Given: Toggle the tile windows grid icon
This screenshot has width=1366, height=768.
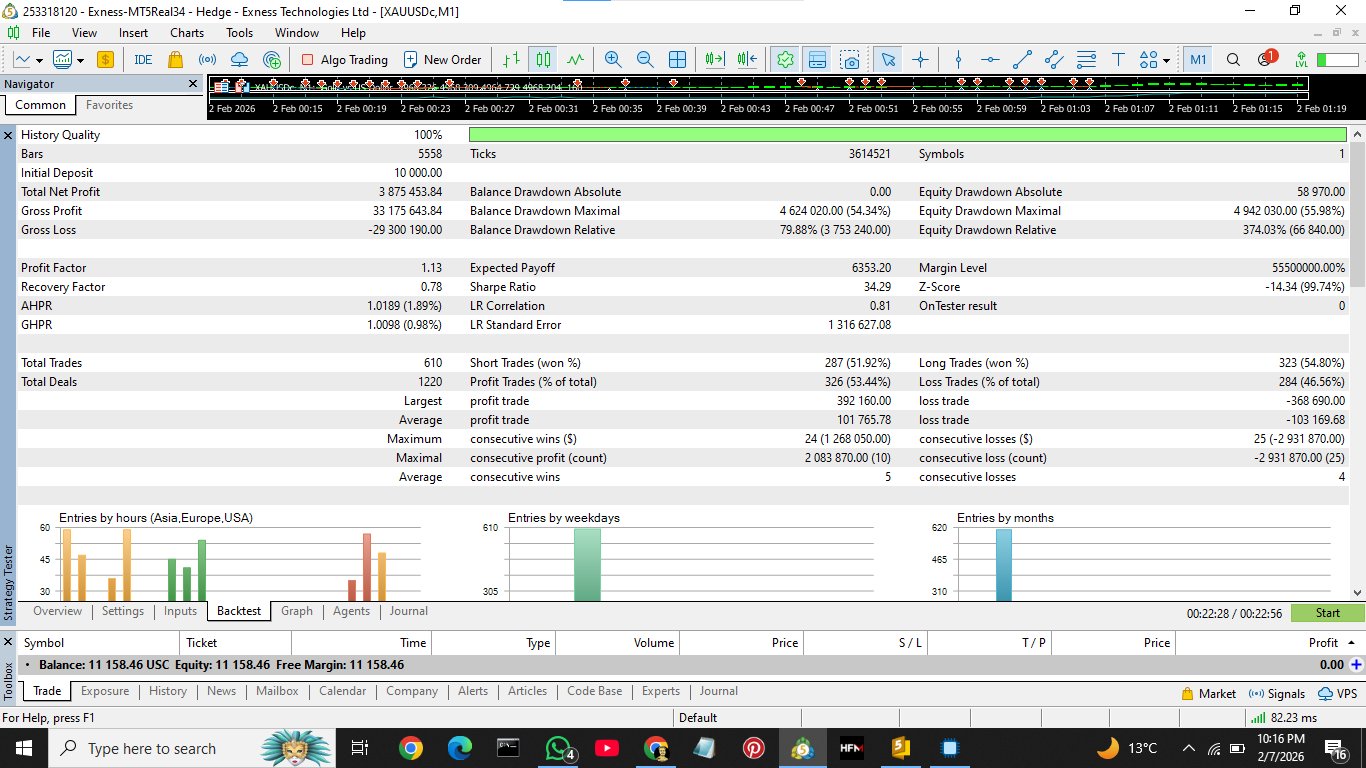Looking at the screenshot, I should [677, 60].
